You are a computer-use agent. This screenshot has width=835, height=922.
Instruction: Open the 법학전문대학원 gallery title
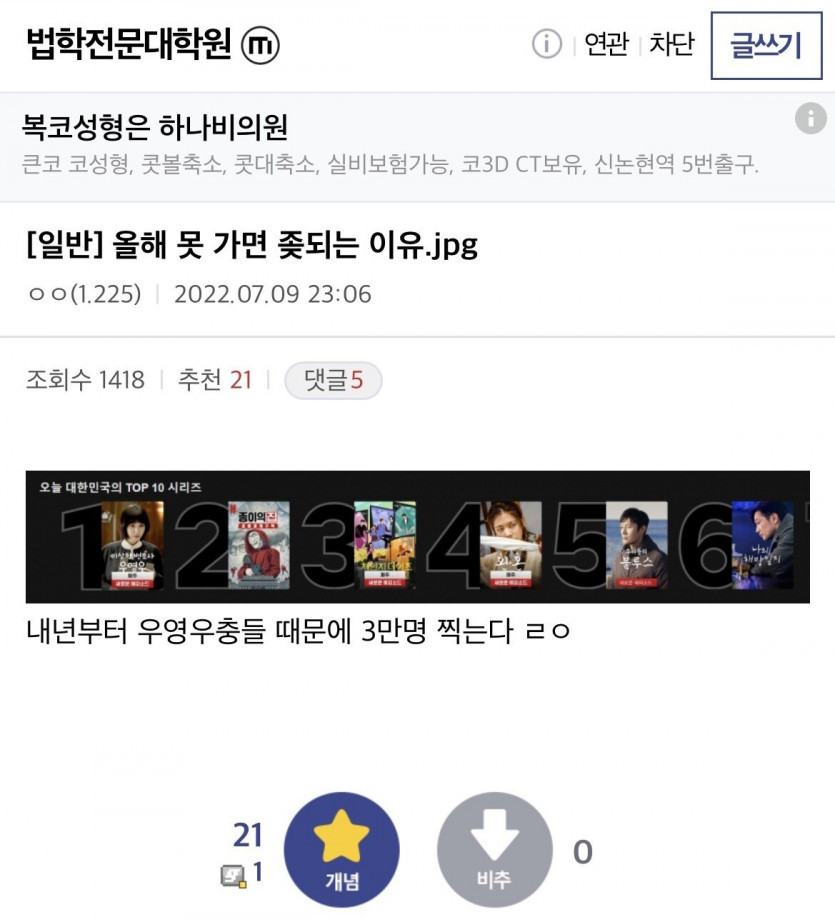click(x=129, y=44)
